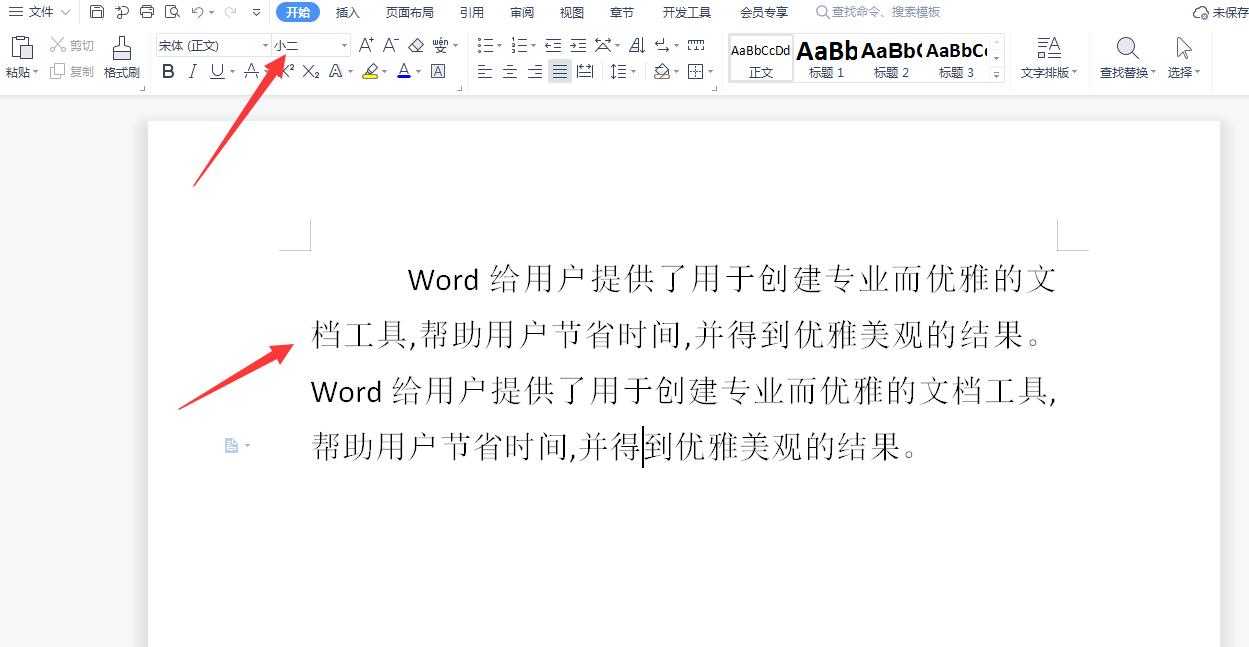This screenshot has width=1249, height=647.
Task: Open the 章节 (Chapter) tab
Action: 621,12
